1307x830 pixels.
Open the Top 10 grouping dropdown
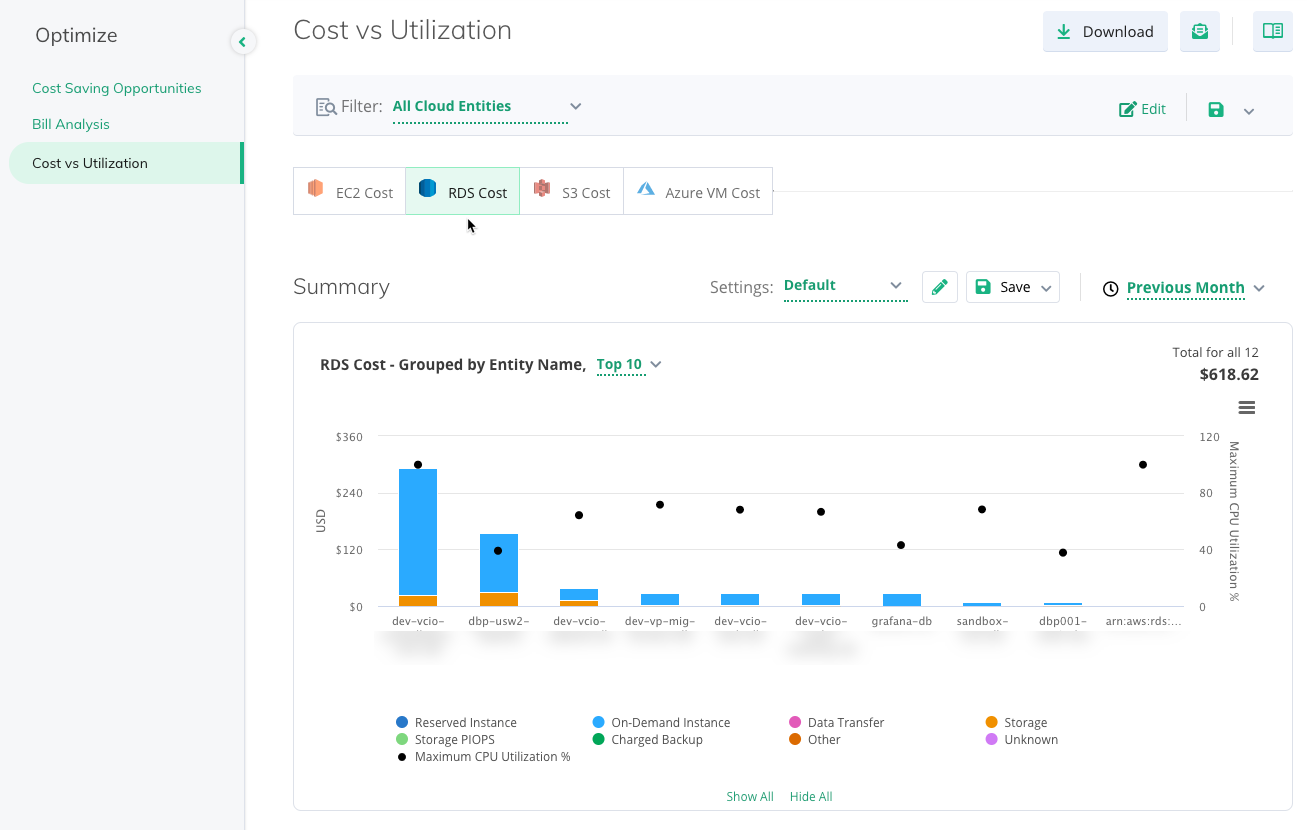tap(629, 365)
